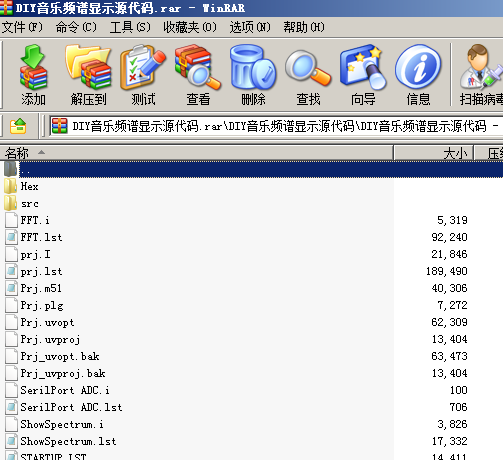Select the prj.lst file name

[x=41, y=272]
